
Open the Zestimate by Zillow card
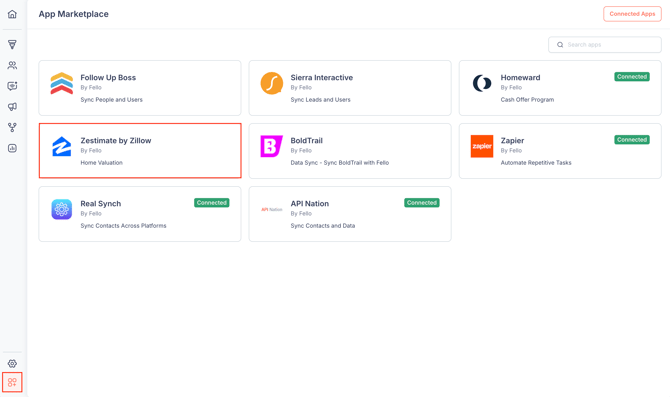tap(140, 151)
